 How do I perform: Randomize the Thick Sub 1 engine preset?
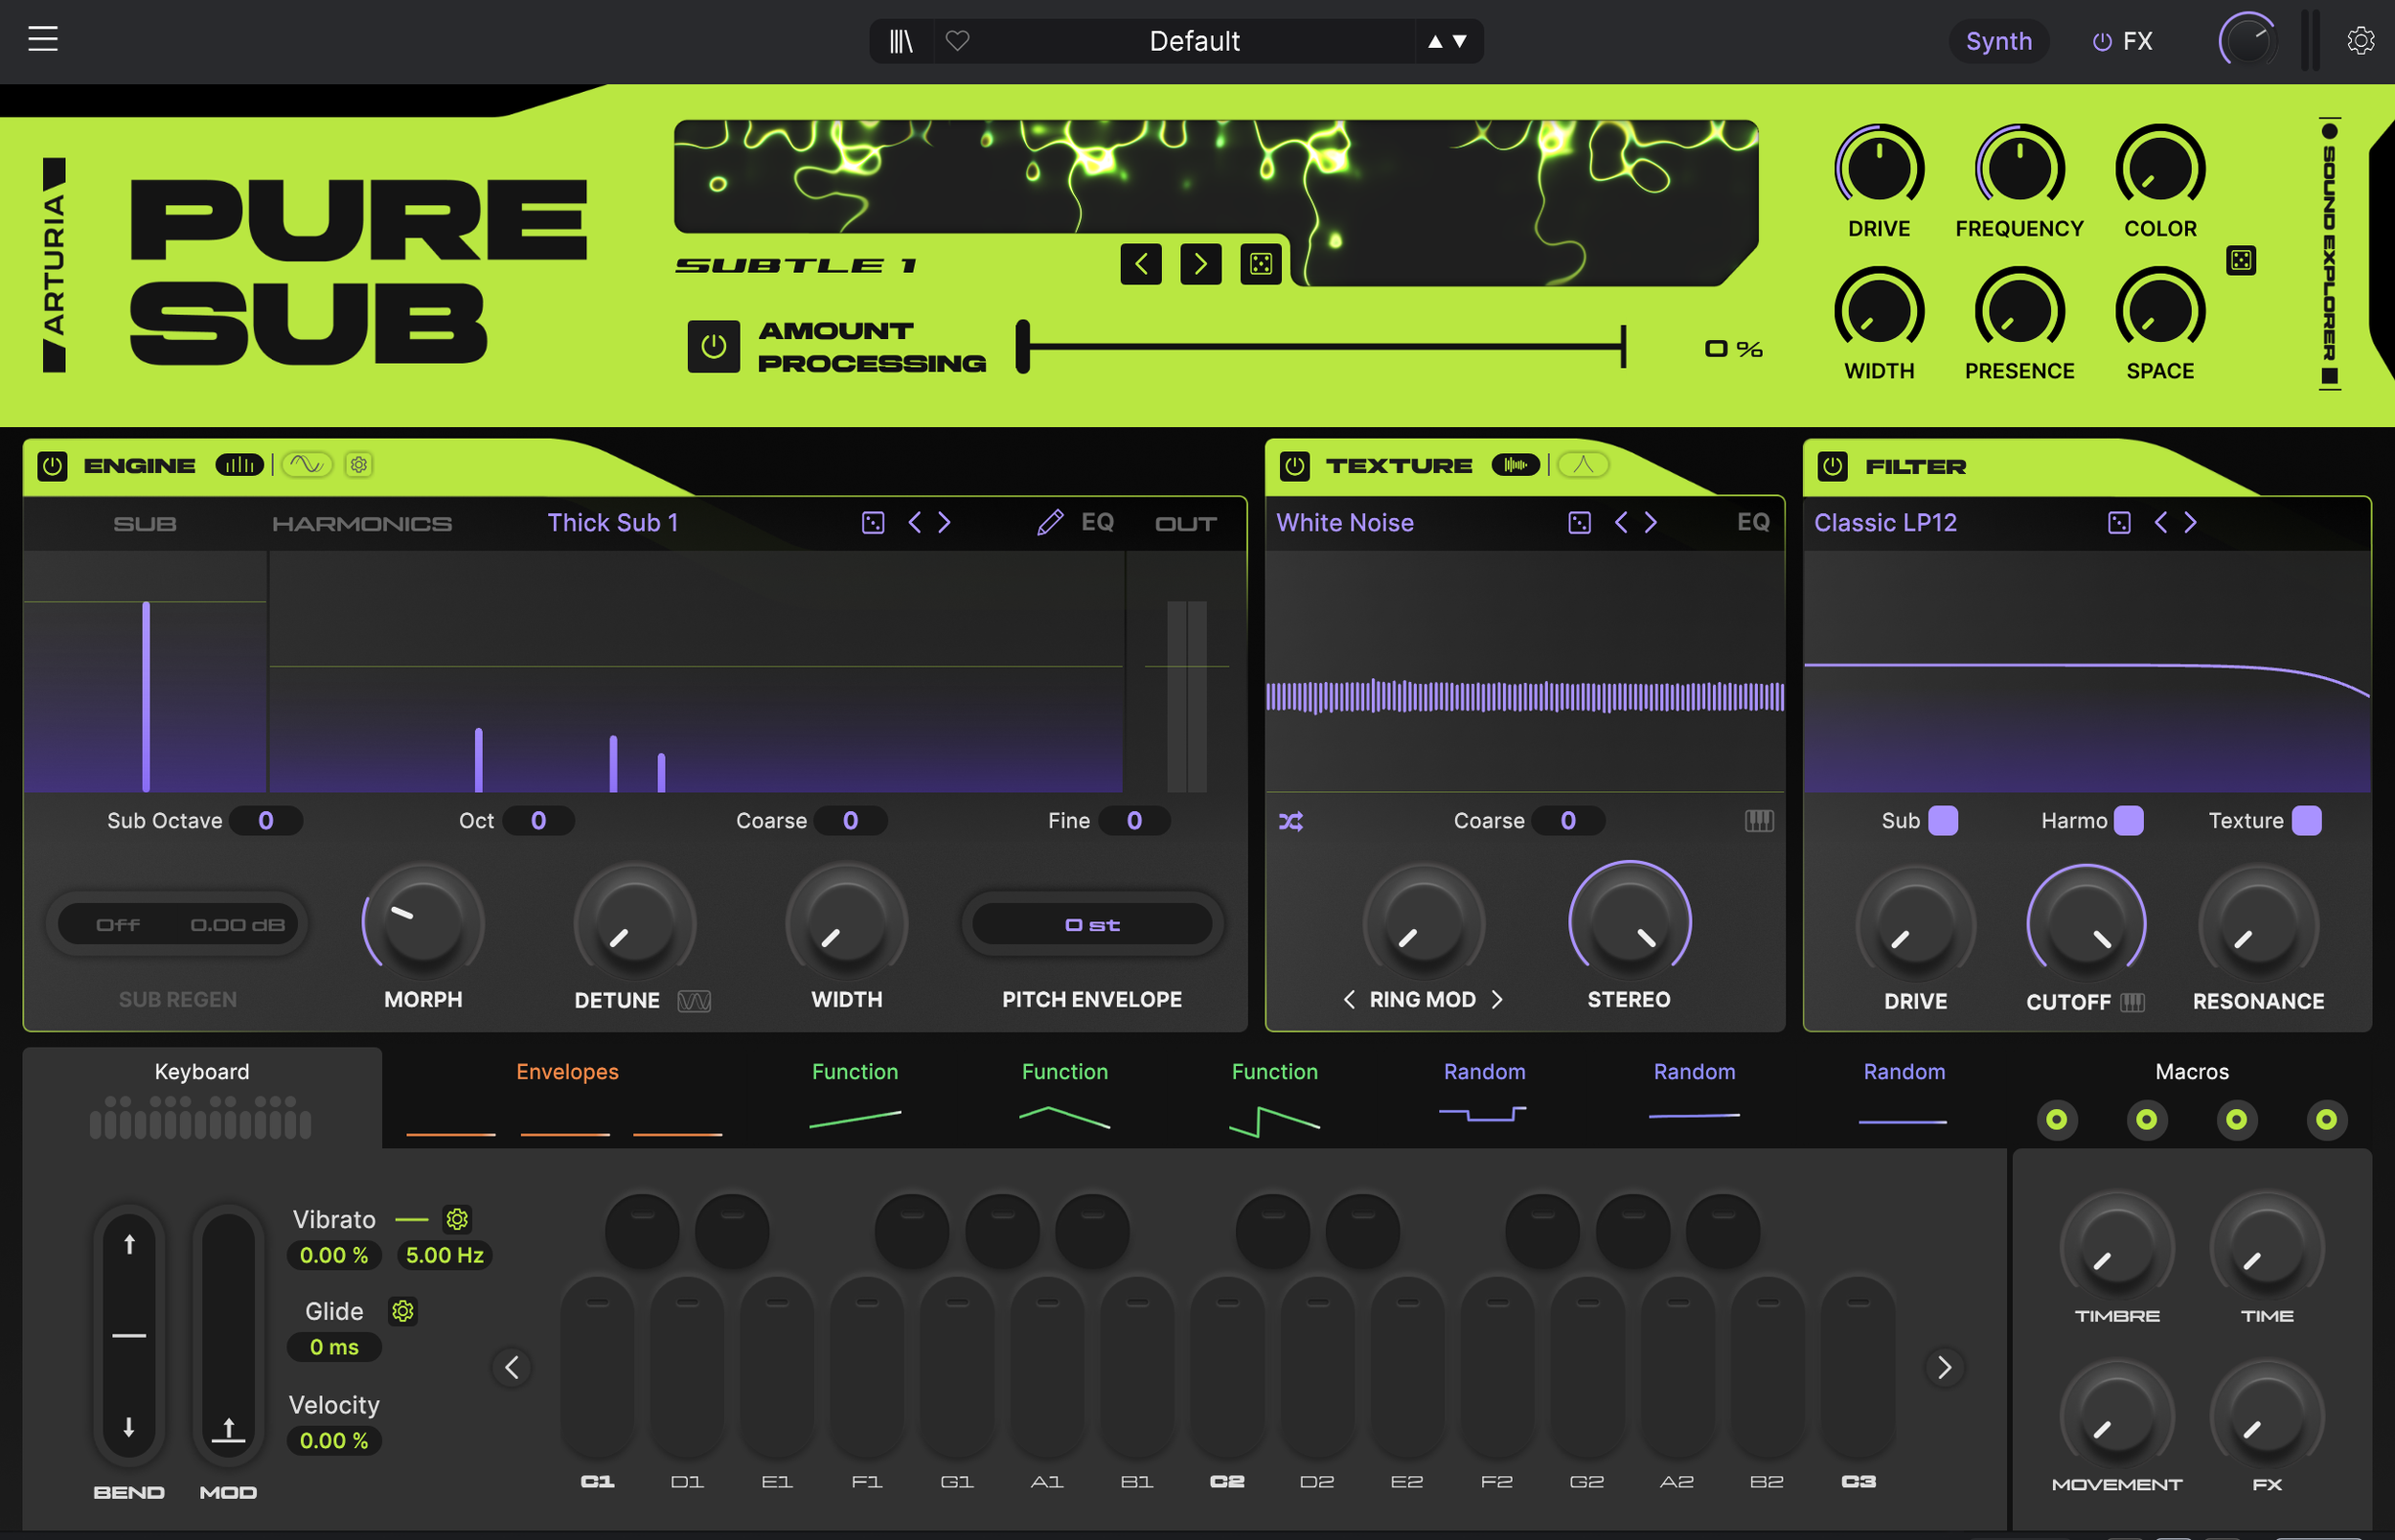point(873,523)
